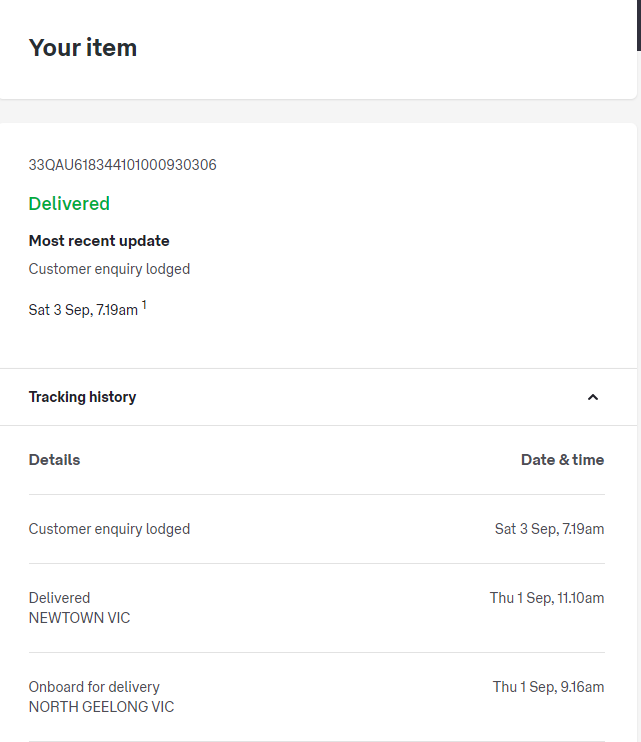Click the Details column header

54,460
